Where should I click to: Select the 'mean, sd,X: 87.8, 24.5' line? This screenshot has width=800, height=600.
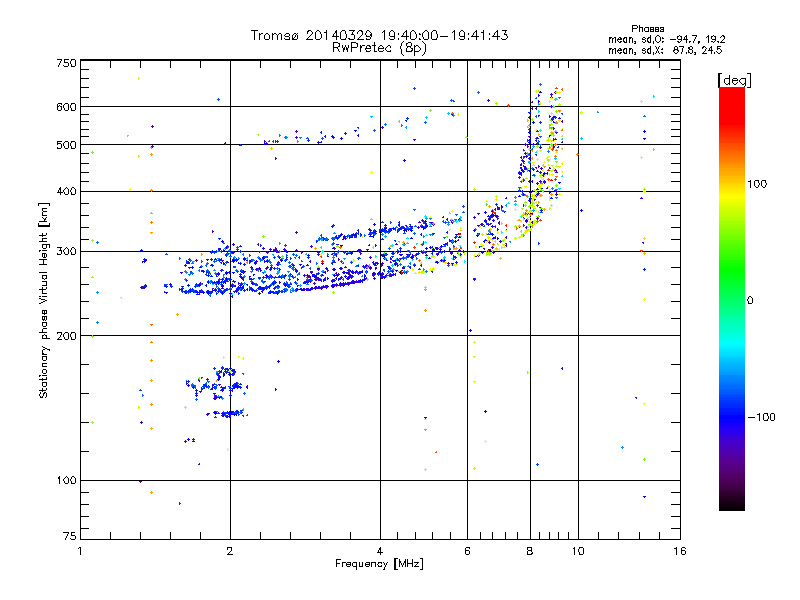pyautogui.click(x=665, y=50)
